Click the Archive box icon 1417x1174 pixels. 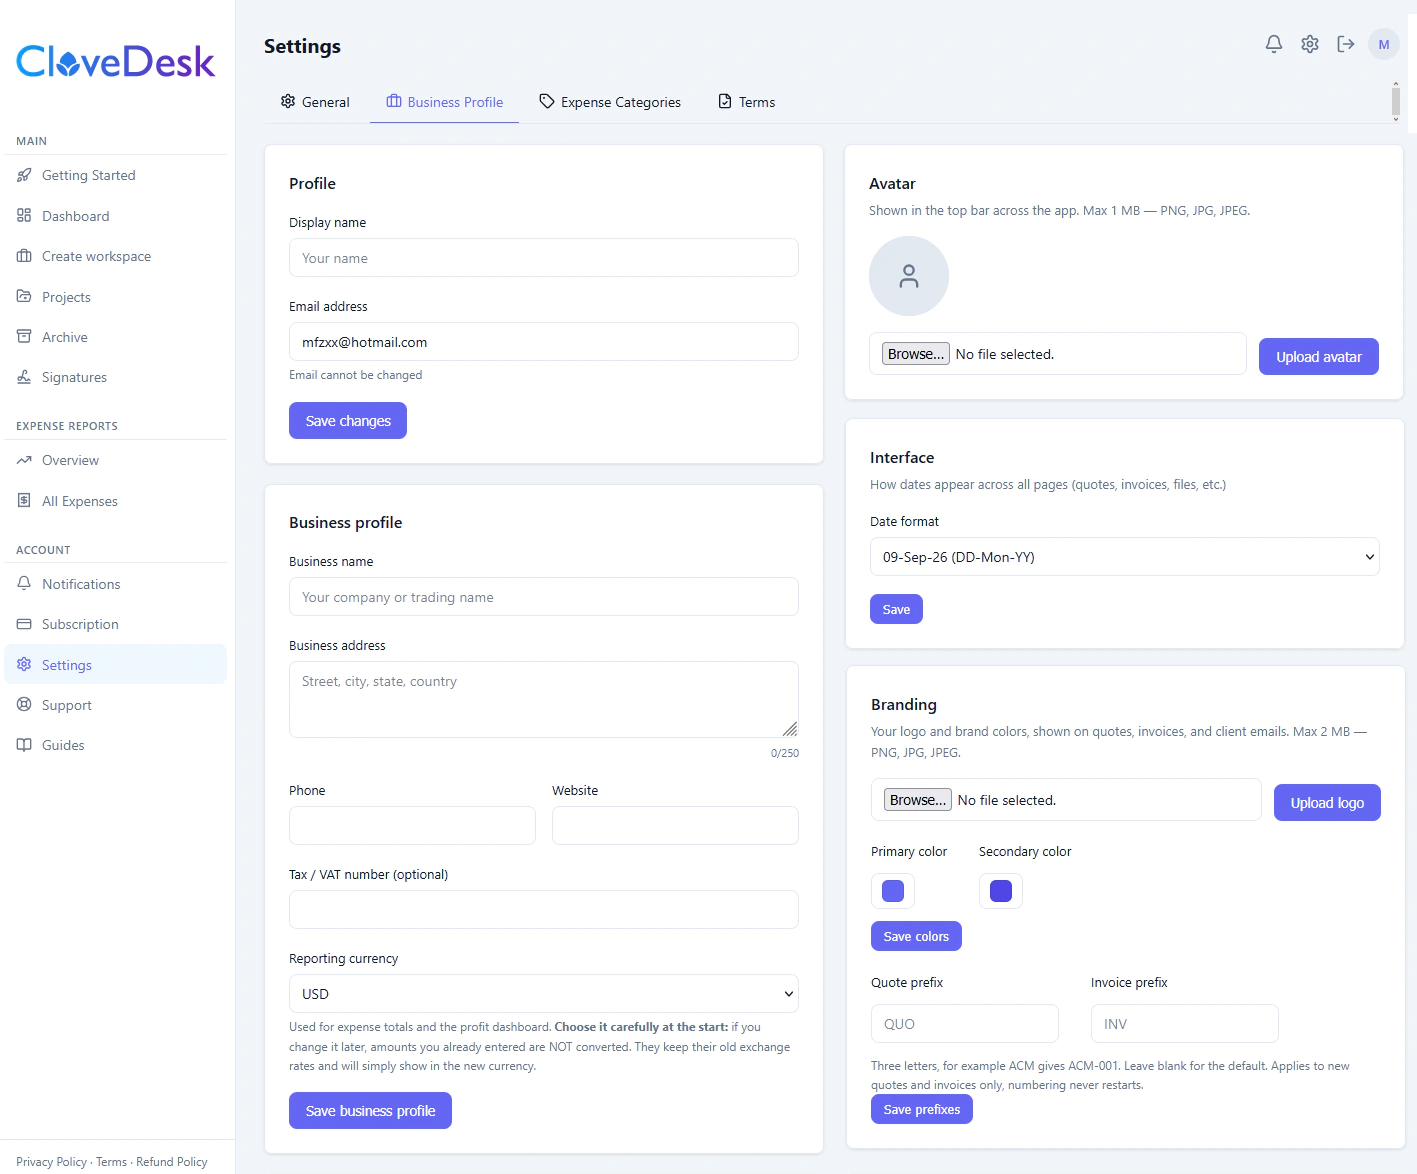(x=24, y=337)
